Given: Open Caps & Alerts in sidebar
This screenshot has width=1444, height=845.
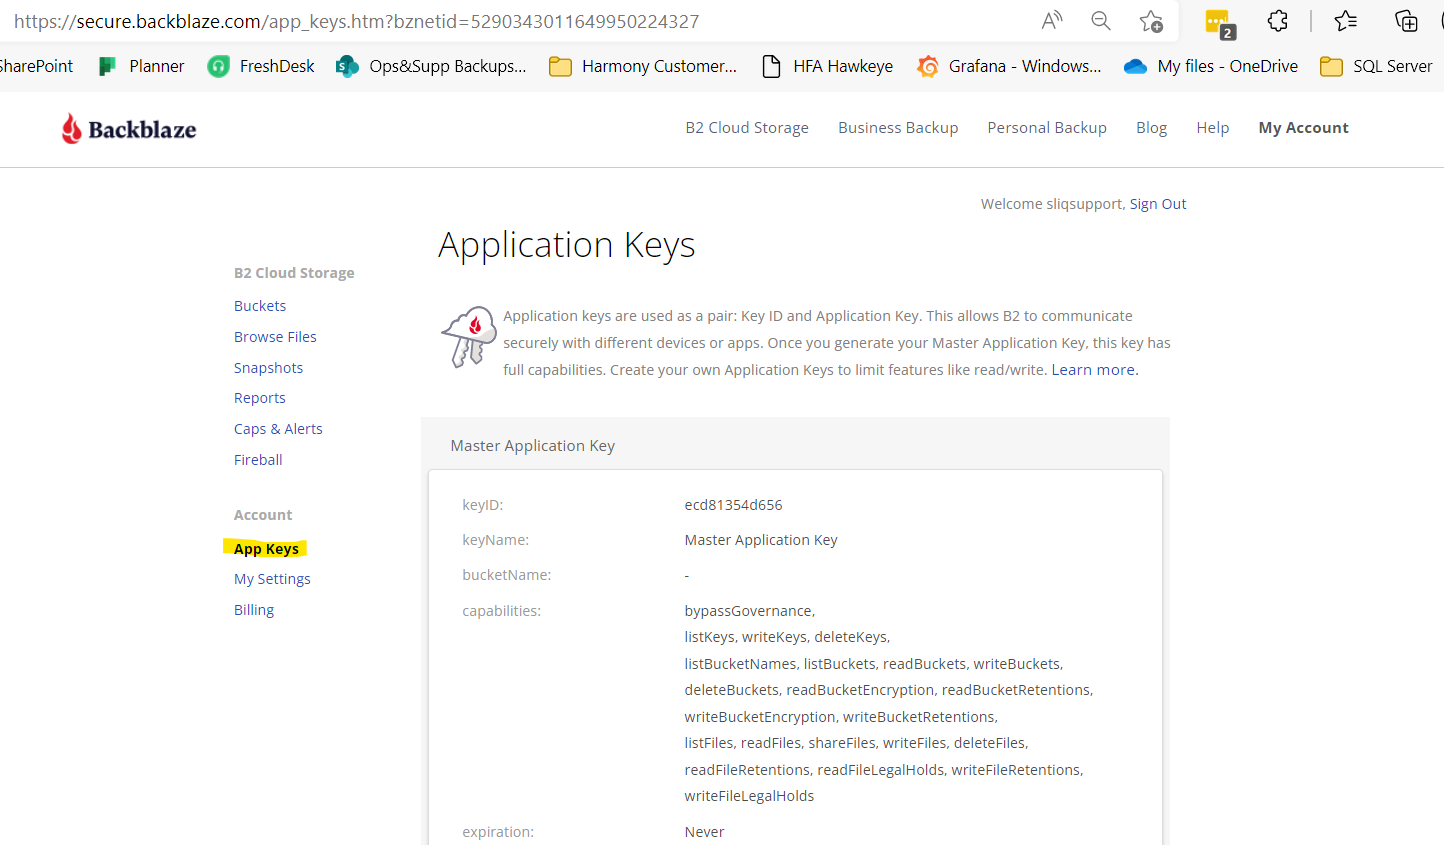Looking at the screenshot, I should [x=278, y=429].
